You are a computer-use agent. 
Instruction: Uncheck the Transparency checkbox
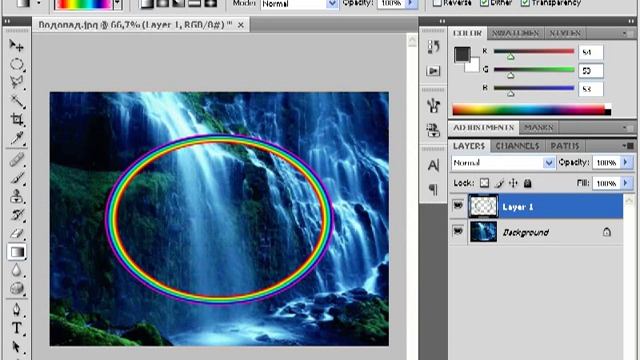pos(525,3)
